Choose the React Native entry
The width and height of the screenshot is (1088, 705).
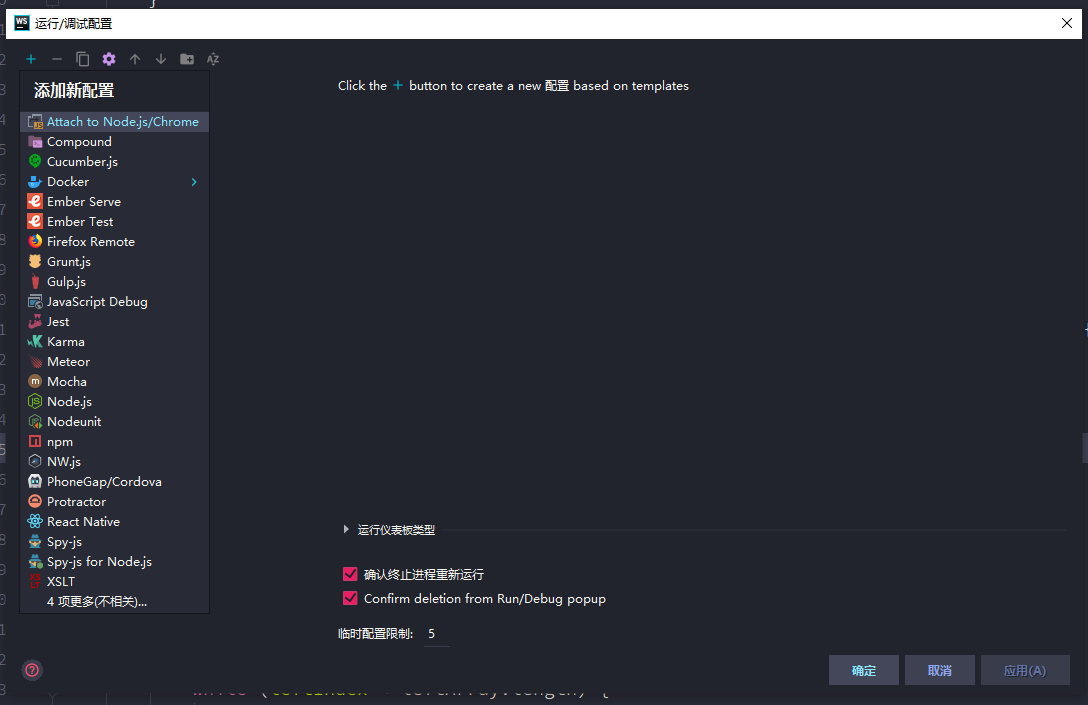(114, 521)
